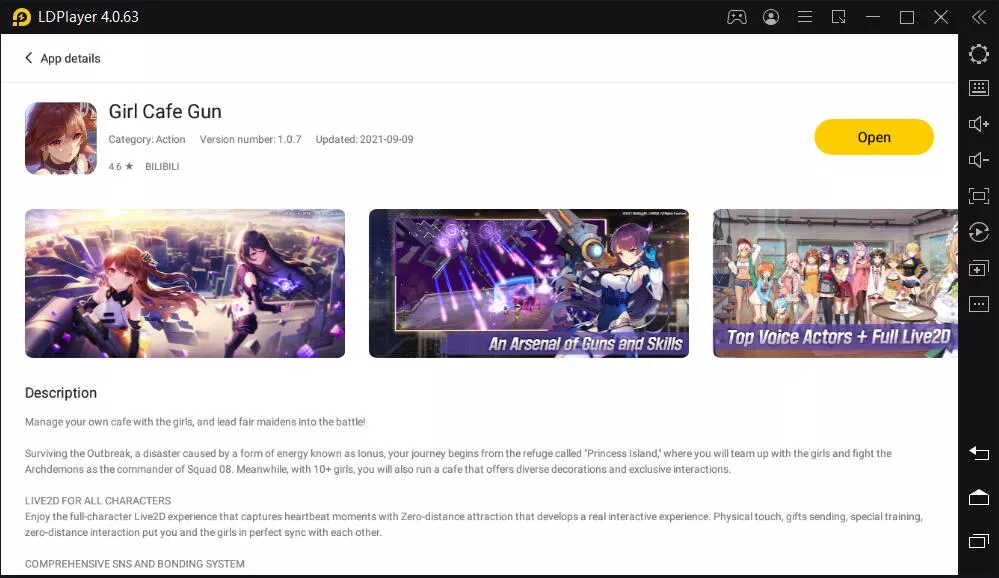The height and width of the screenshot is (578, 999).
Task: View the Arsenal of Guns and Skills screenshot
Action: point(529,284)
